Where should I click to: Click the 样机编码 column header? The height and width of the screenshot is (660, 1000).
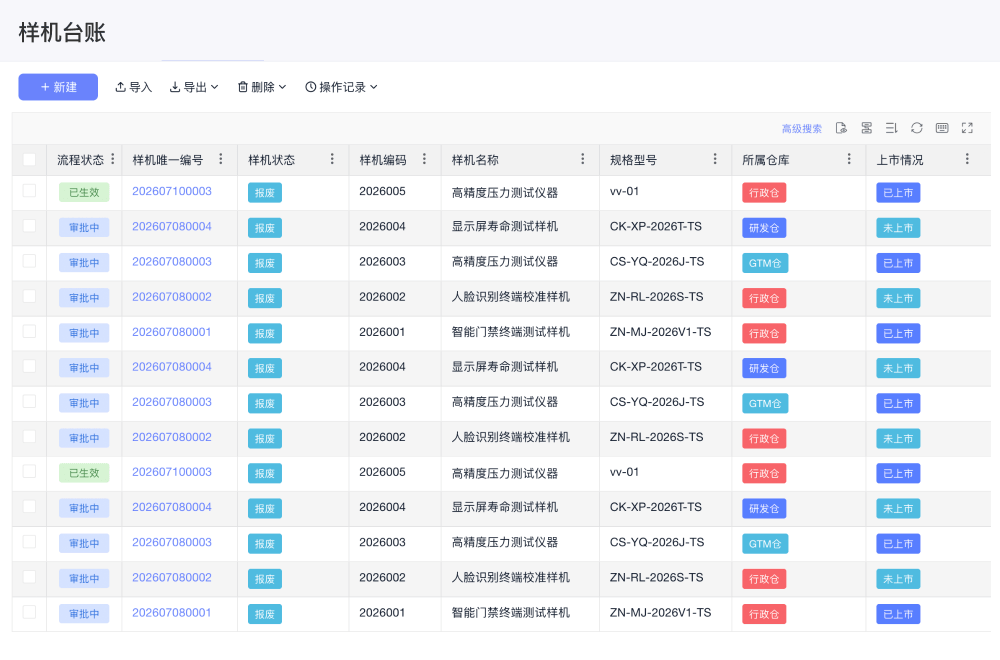(383, 160)
